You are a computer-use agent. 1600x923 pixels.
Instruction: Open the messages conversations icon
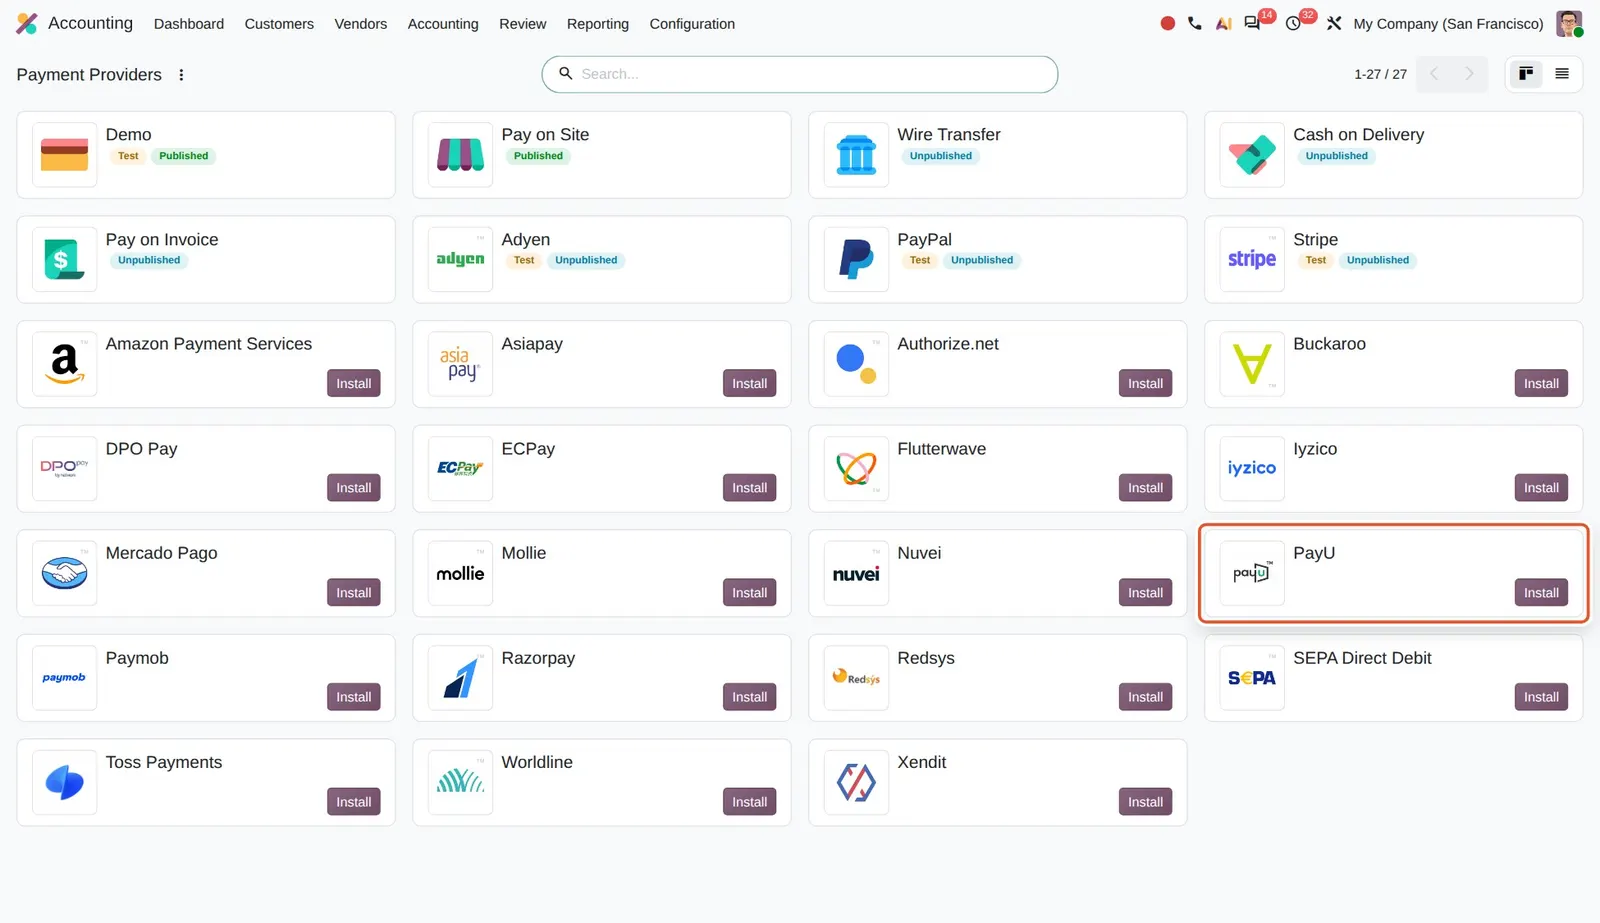click(x=1252, y=23)
